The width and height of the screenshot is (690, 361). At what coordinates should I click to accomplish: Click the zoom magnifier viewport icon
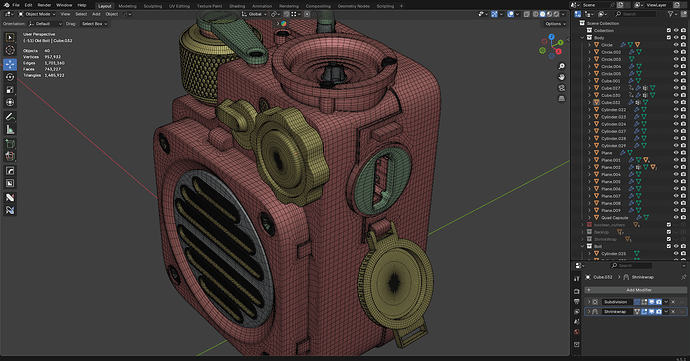[562, 66]
